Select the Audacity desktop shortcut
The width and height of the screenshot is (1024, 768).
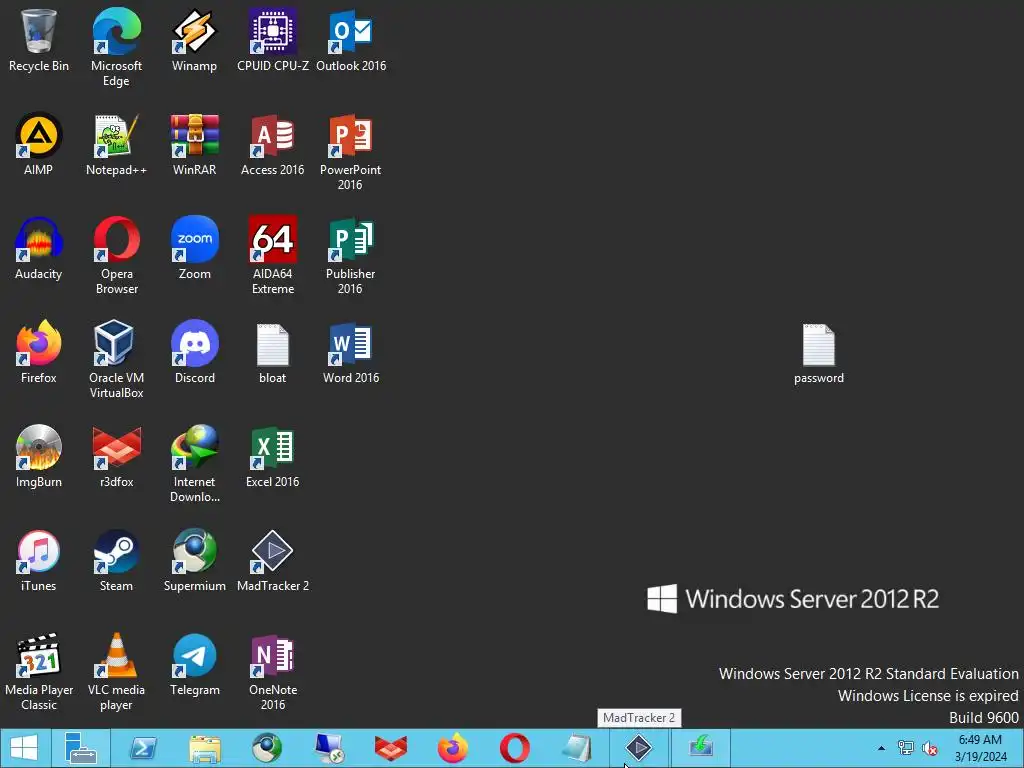[39, 248]
